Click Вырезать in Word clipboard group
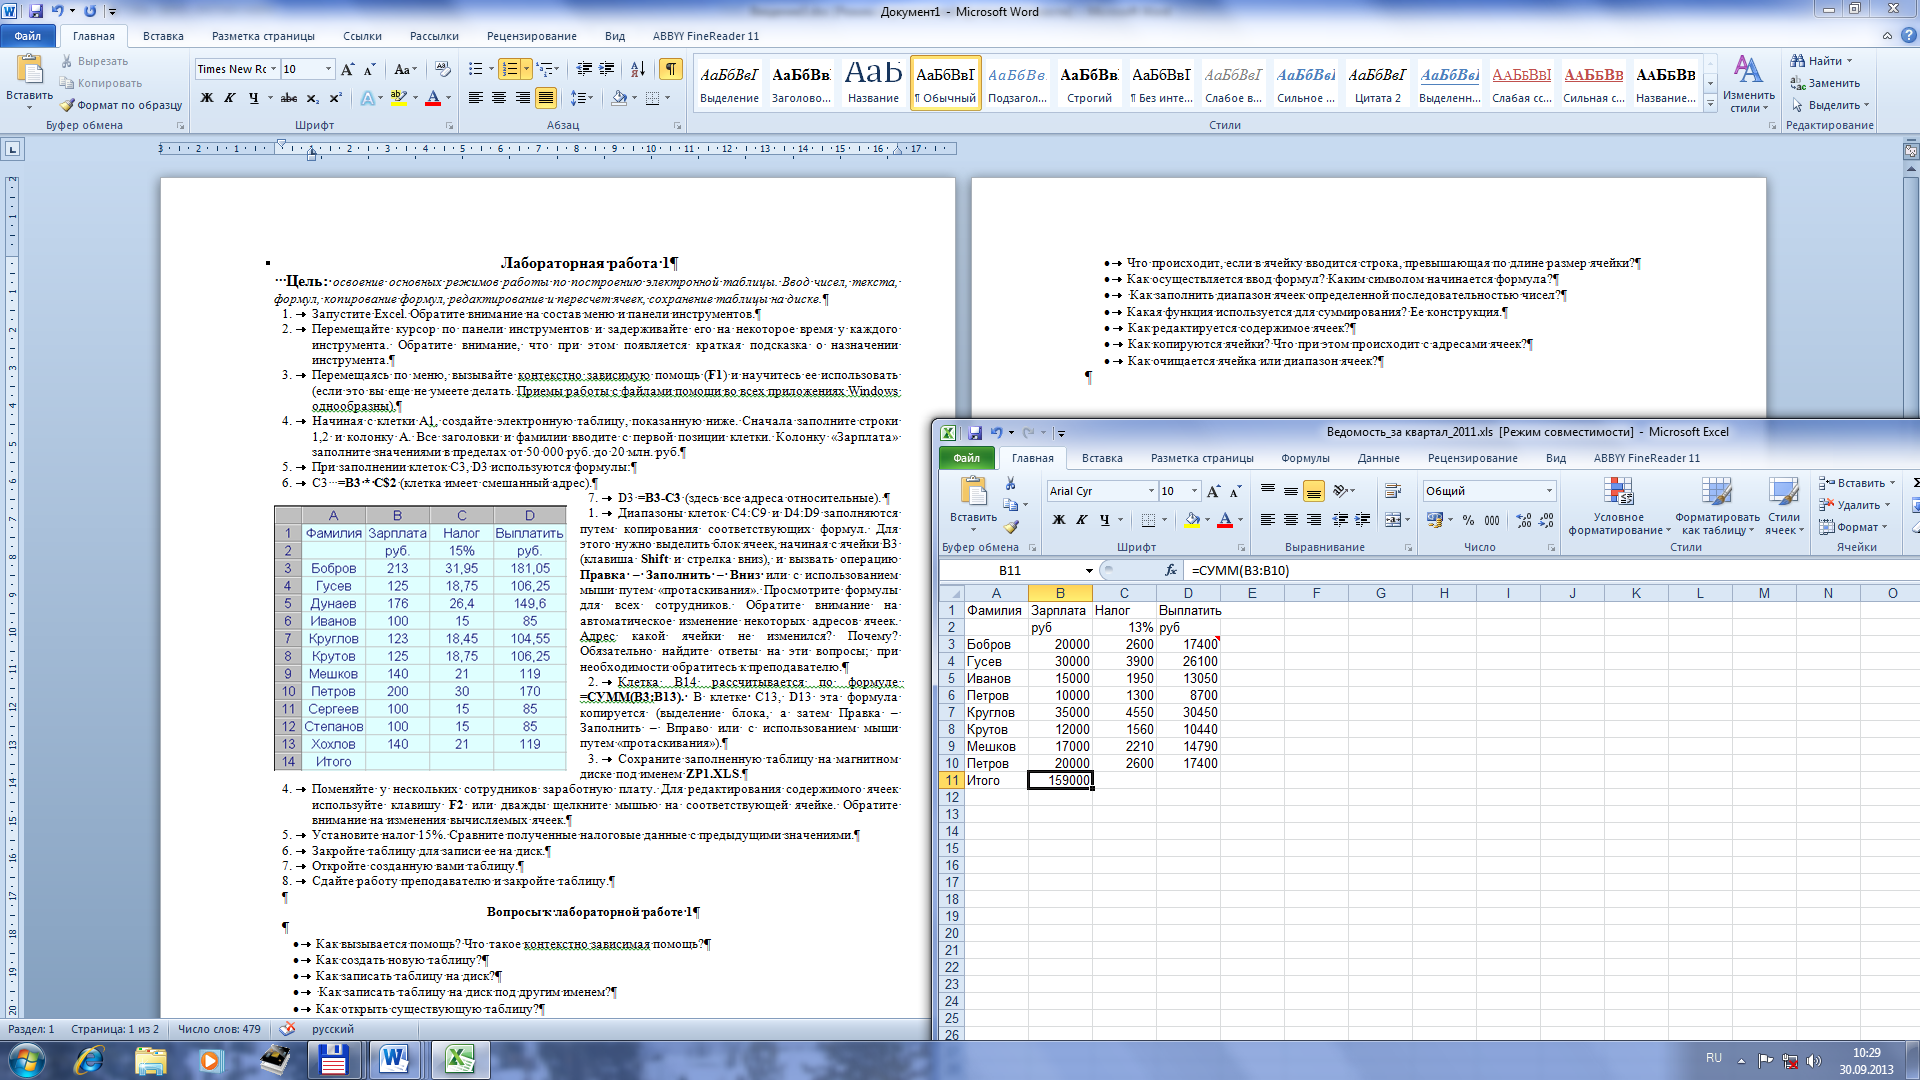 point(94,61)
